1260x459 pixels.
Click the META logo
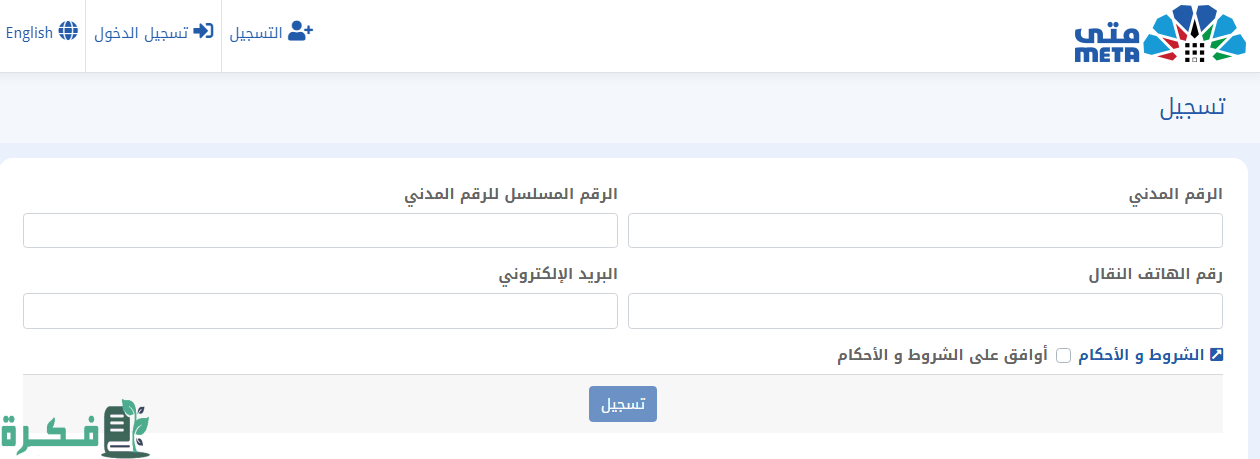coord(1159,35)
